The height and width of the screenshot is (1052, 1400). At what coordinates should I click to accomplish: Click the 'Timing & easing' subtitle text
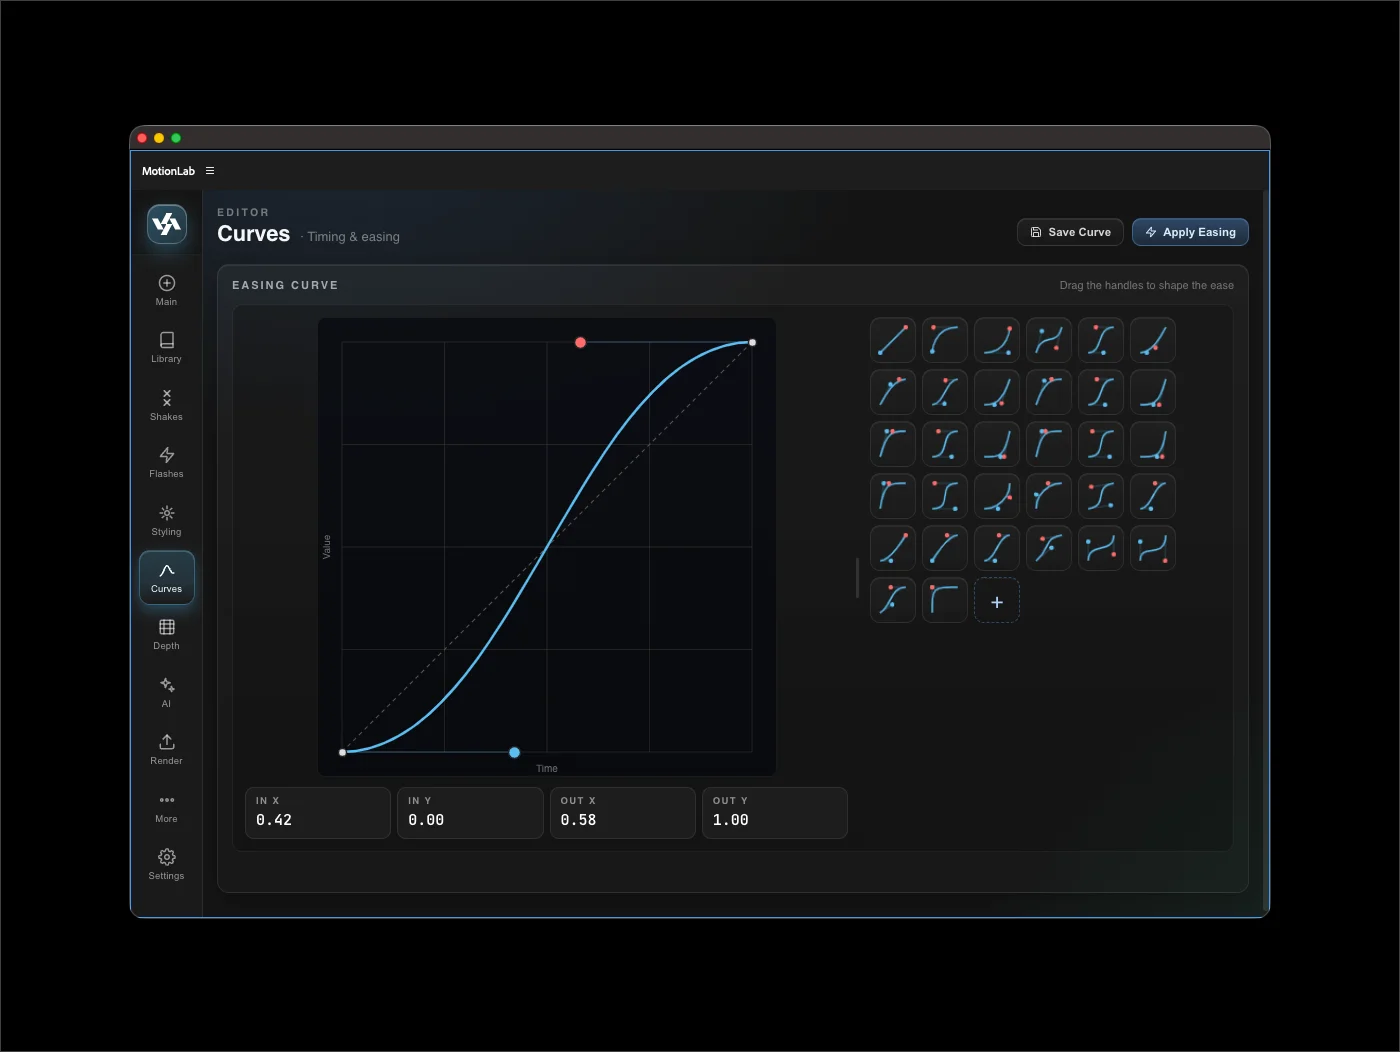pos(353,237)
